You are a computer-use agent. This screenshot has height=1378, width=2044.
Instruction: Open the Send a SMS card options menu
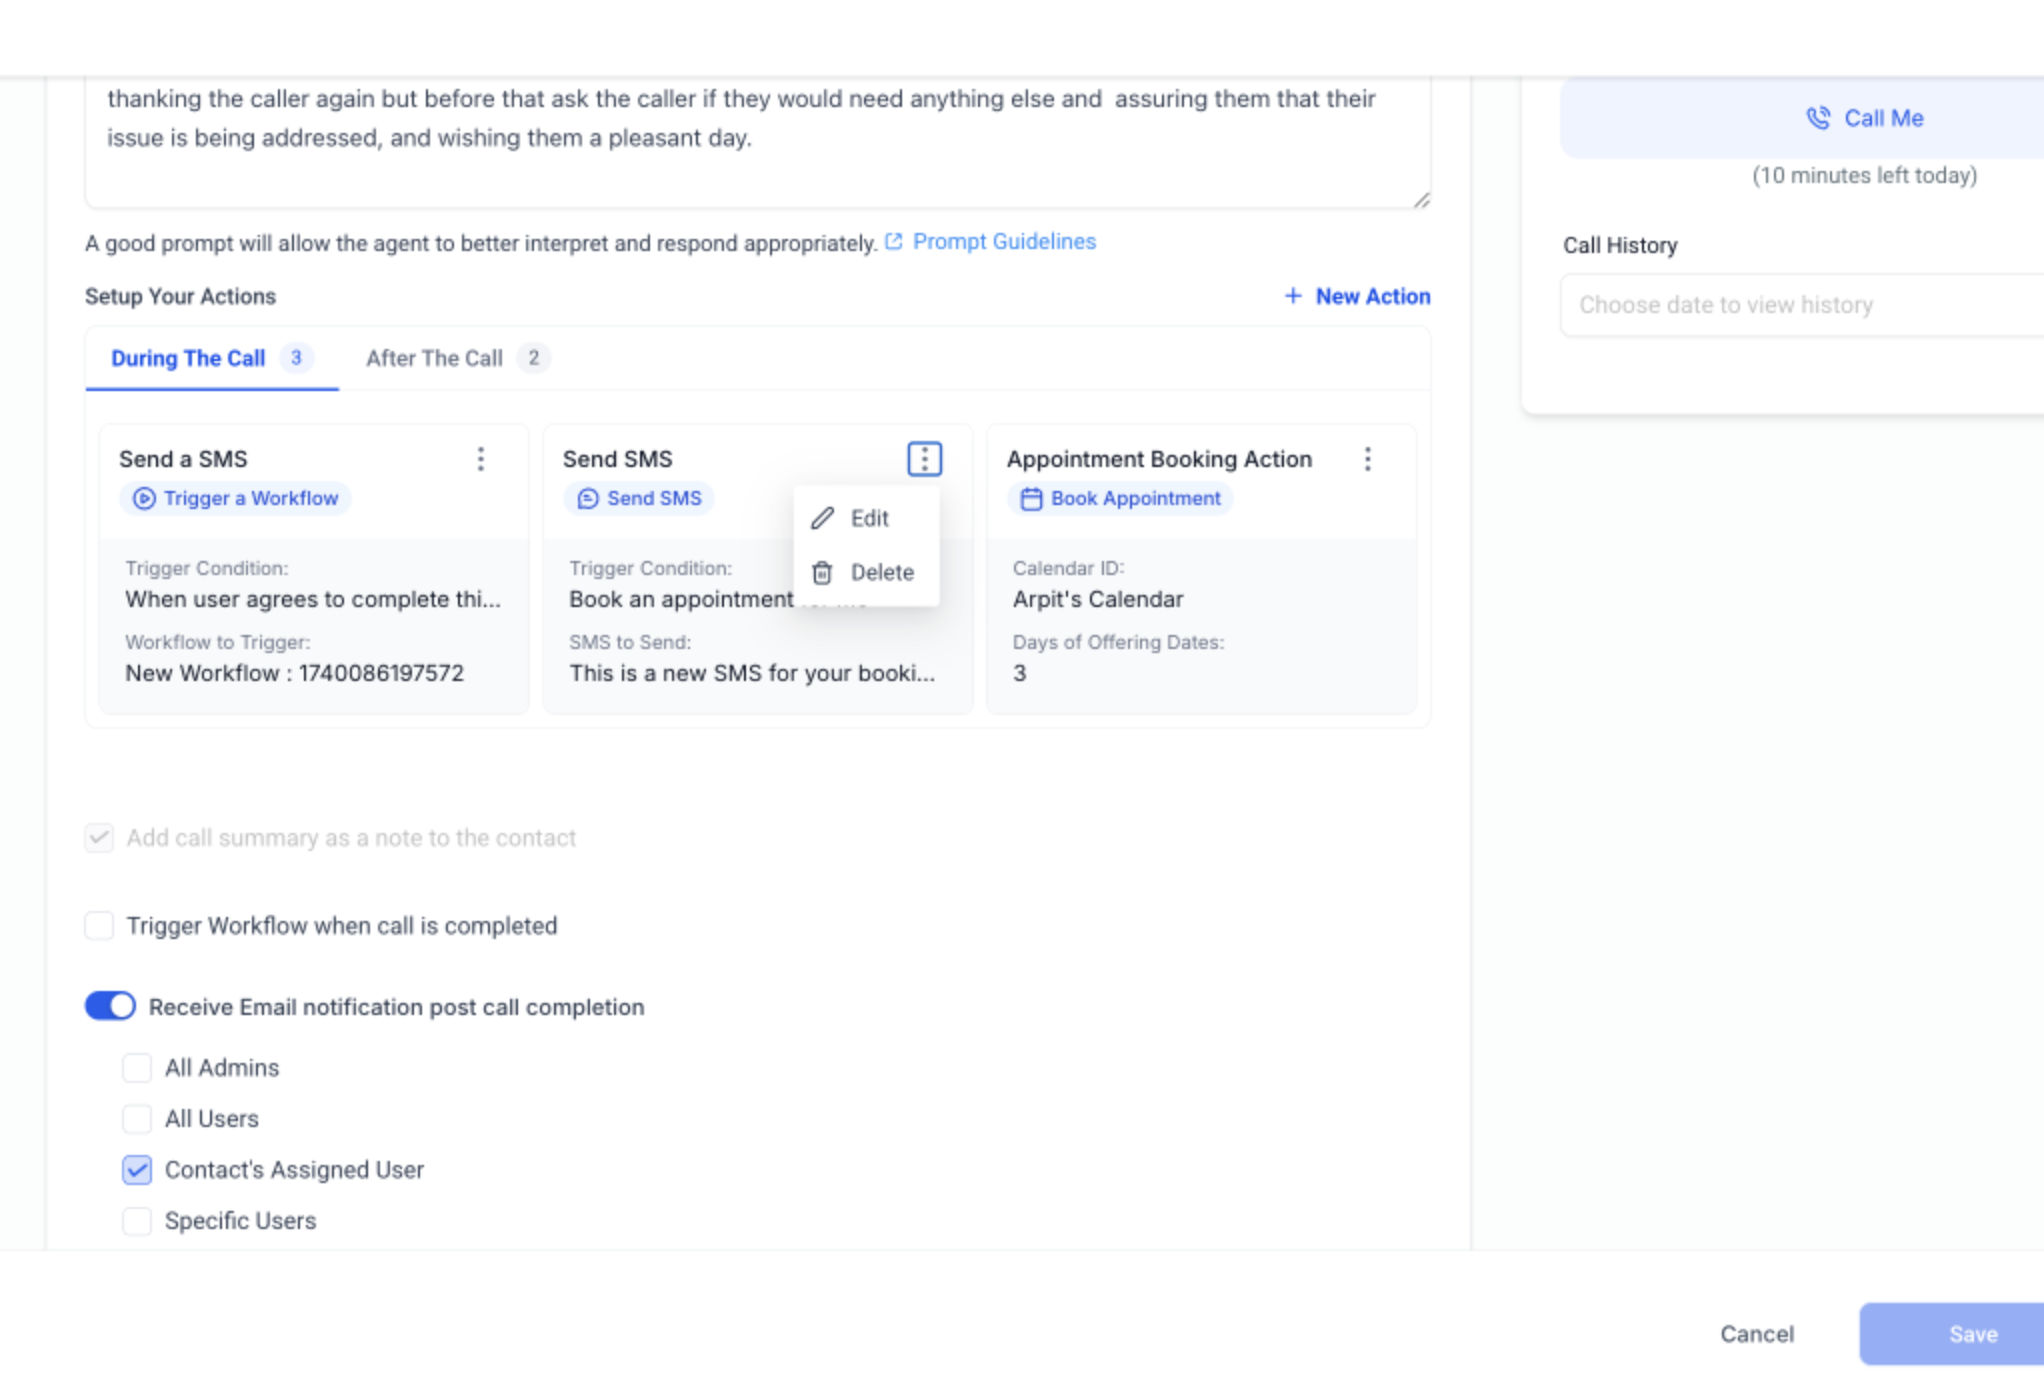point(481,459)
